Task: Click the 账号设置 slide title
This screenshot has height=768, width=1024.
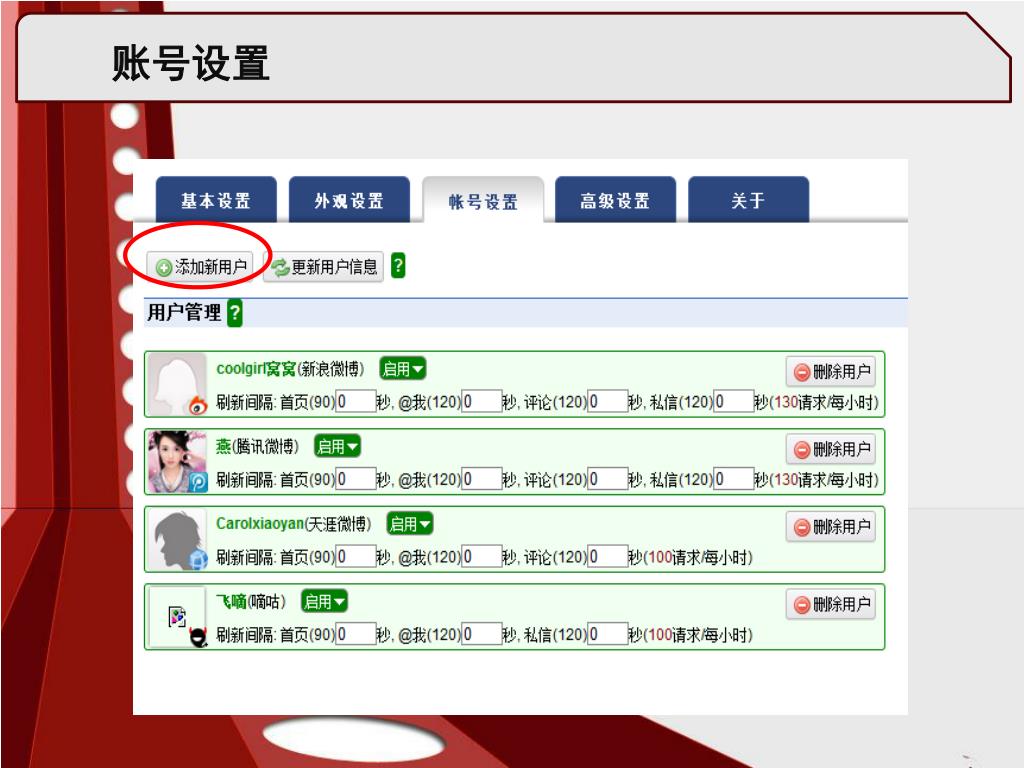Action: pos(191,63)
